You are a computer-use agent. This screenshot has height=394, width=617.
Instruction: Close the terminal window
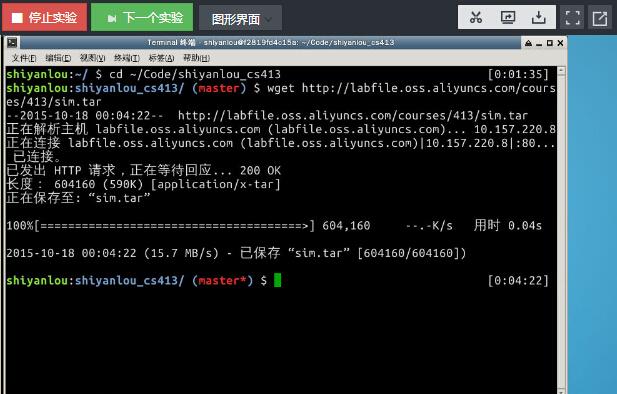pyautogui.click(x=560, y=43)
